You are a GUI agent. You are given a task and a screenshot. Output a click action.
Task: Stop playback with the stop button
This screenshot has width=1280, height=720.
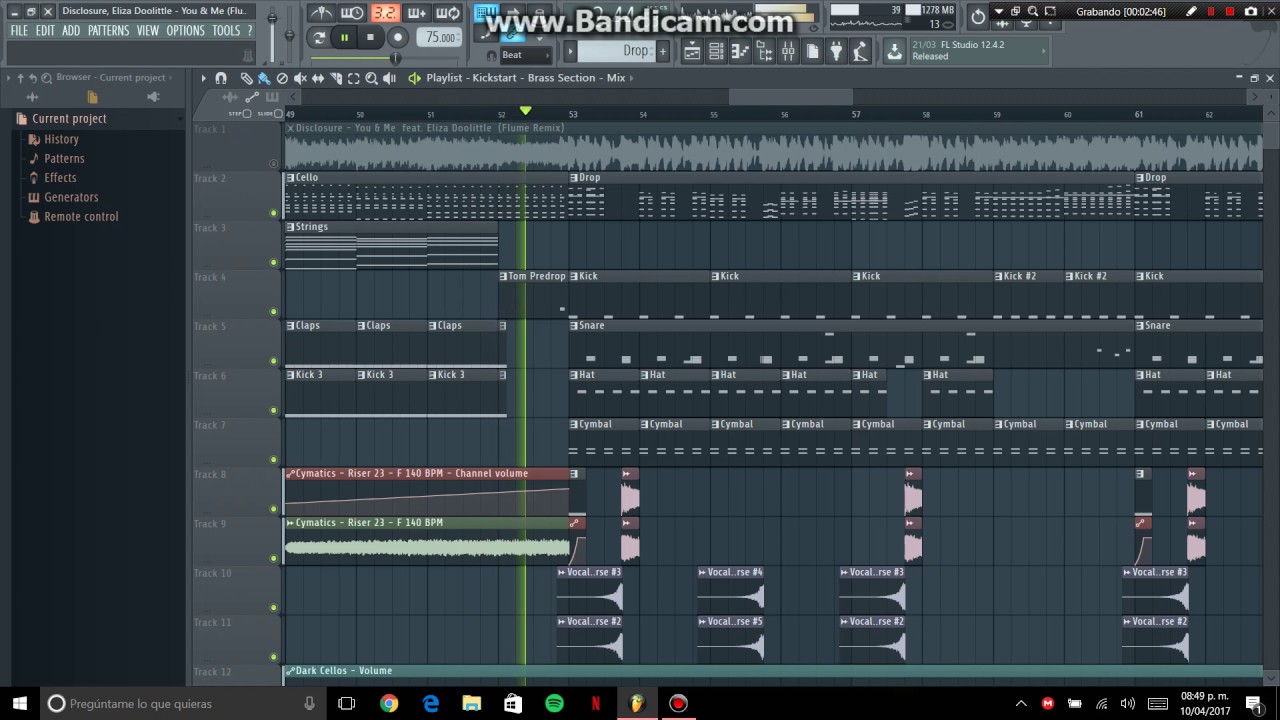370,38
